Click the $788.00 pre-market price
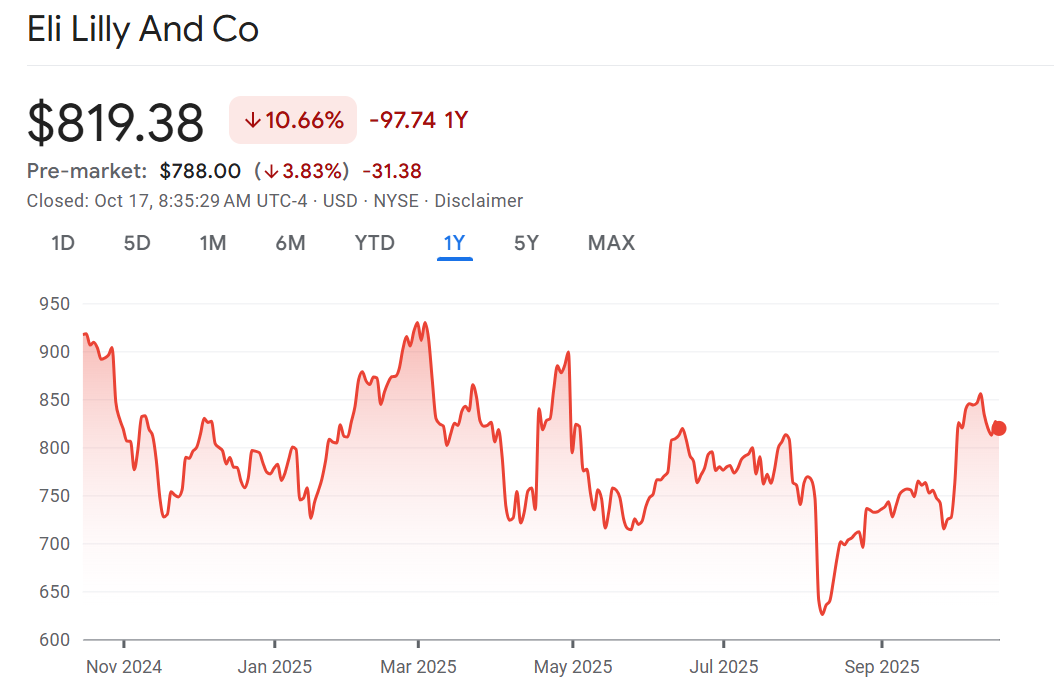Viewport: 1054px width, 694px height. [x=200, y=171]
